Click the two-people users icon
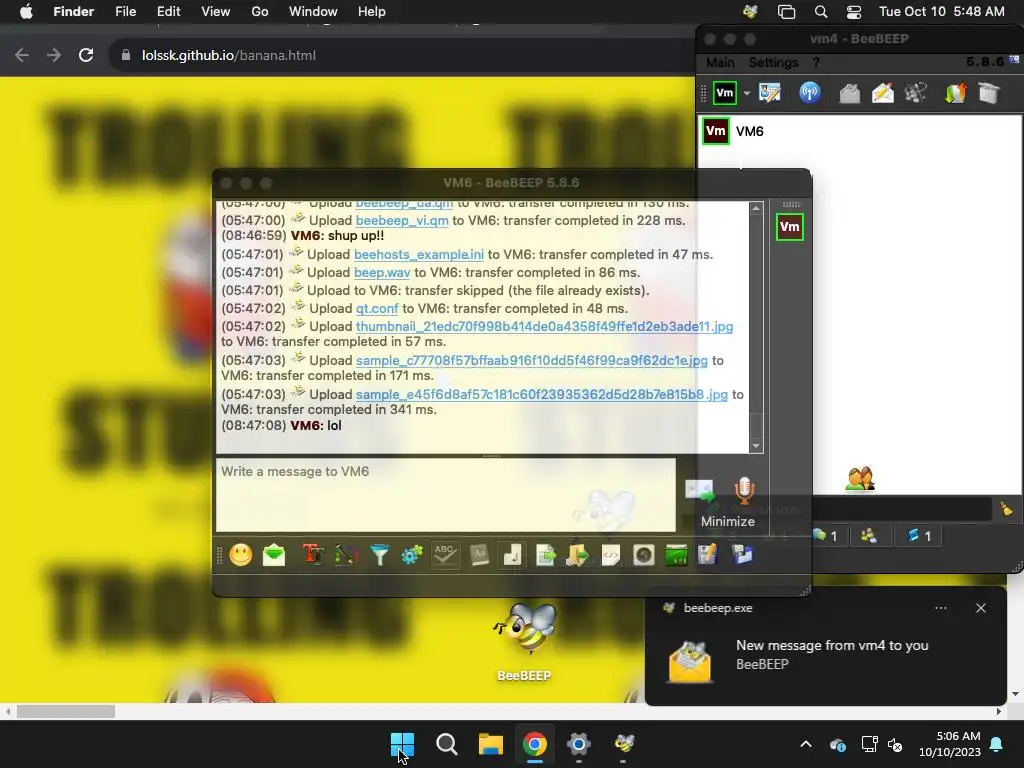The image size is (1024, 768). 860,479
